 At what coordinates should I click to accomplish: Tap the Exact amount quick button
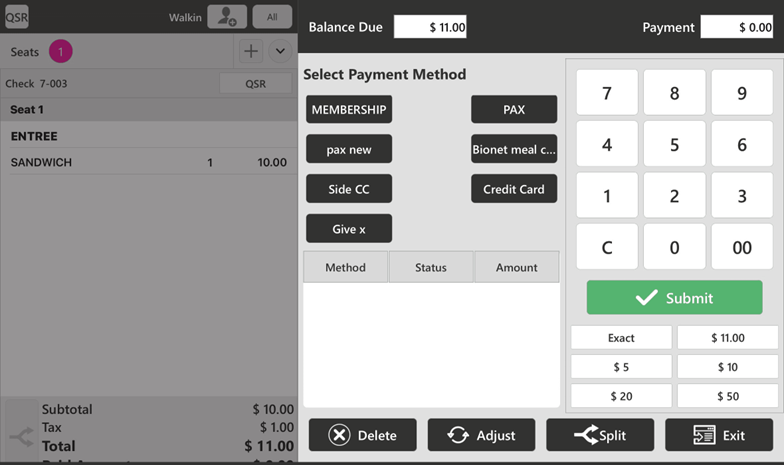[621, 338]
